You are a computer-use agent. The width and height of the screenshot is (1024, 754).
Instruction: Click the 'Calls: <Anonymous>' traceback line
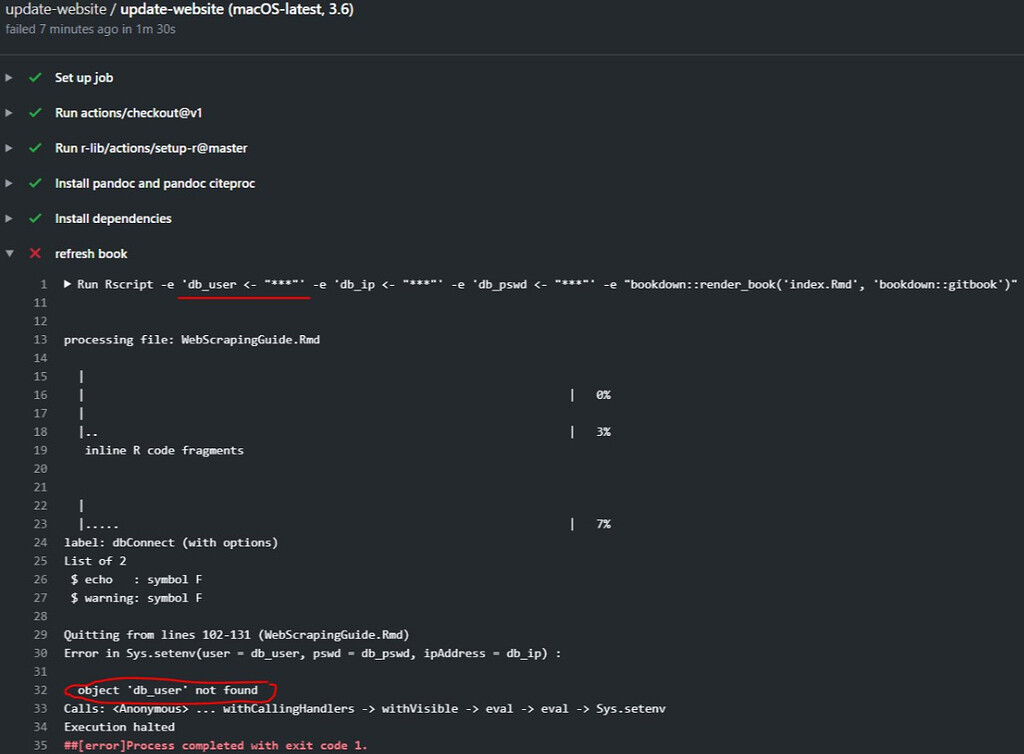click(x=364, y=709)
